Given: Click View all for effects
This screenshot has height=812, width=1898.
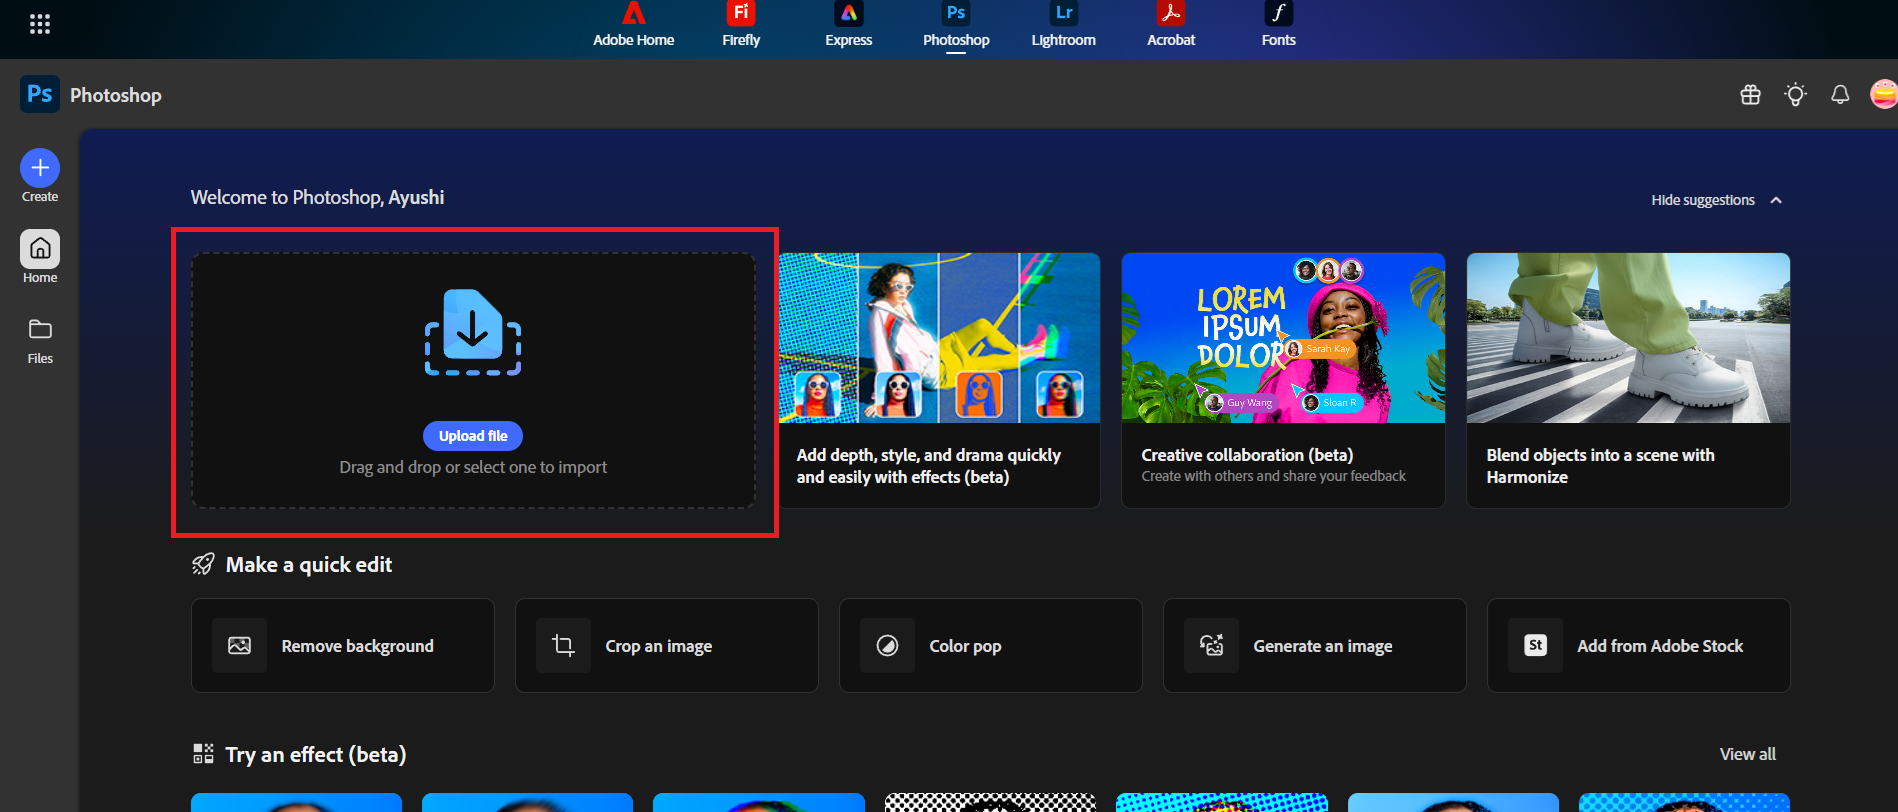Looking at the screenshot, I should point(1748,754).
